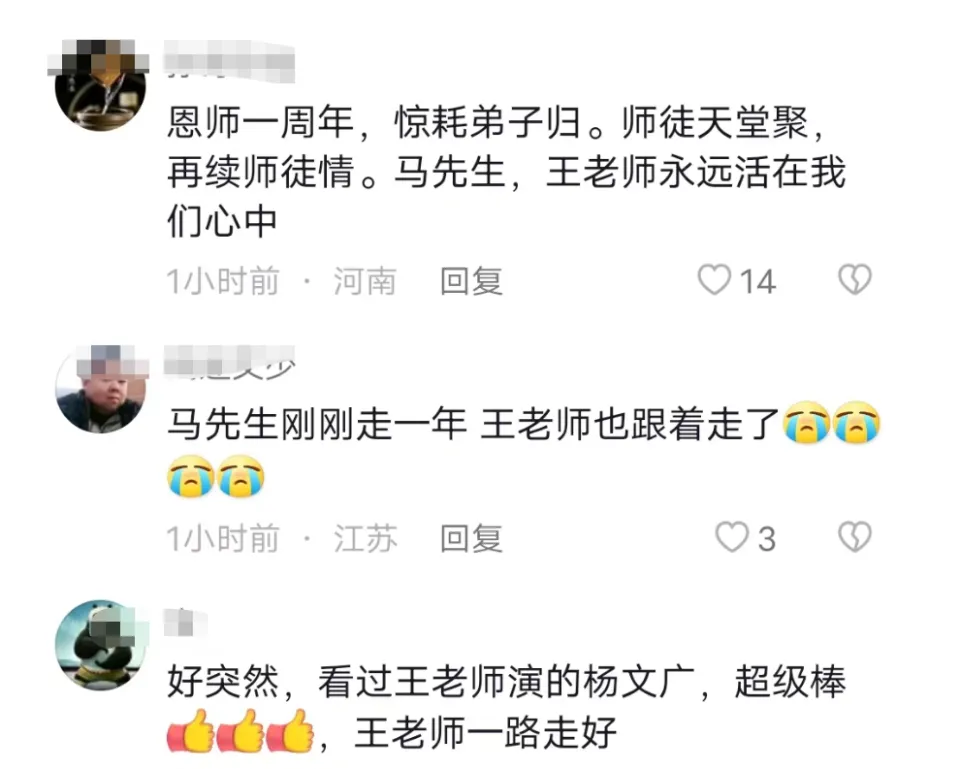Open the second commenter's avatar

tap(100, 389)
